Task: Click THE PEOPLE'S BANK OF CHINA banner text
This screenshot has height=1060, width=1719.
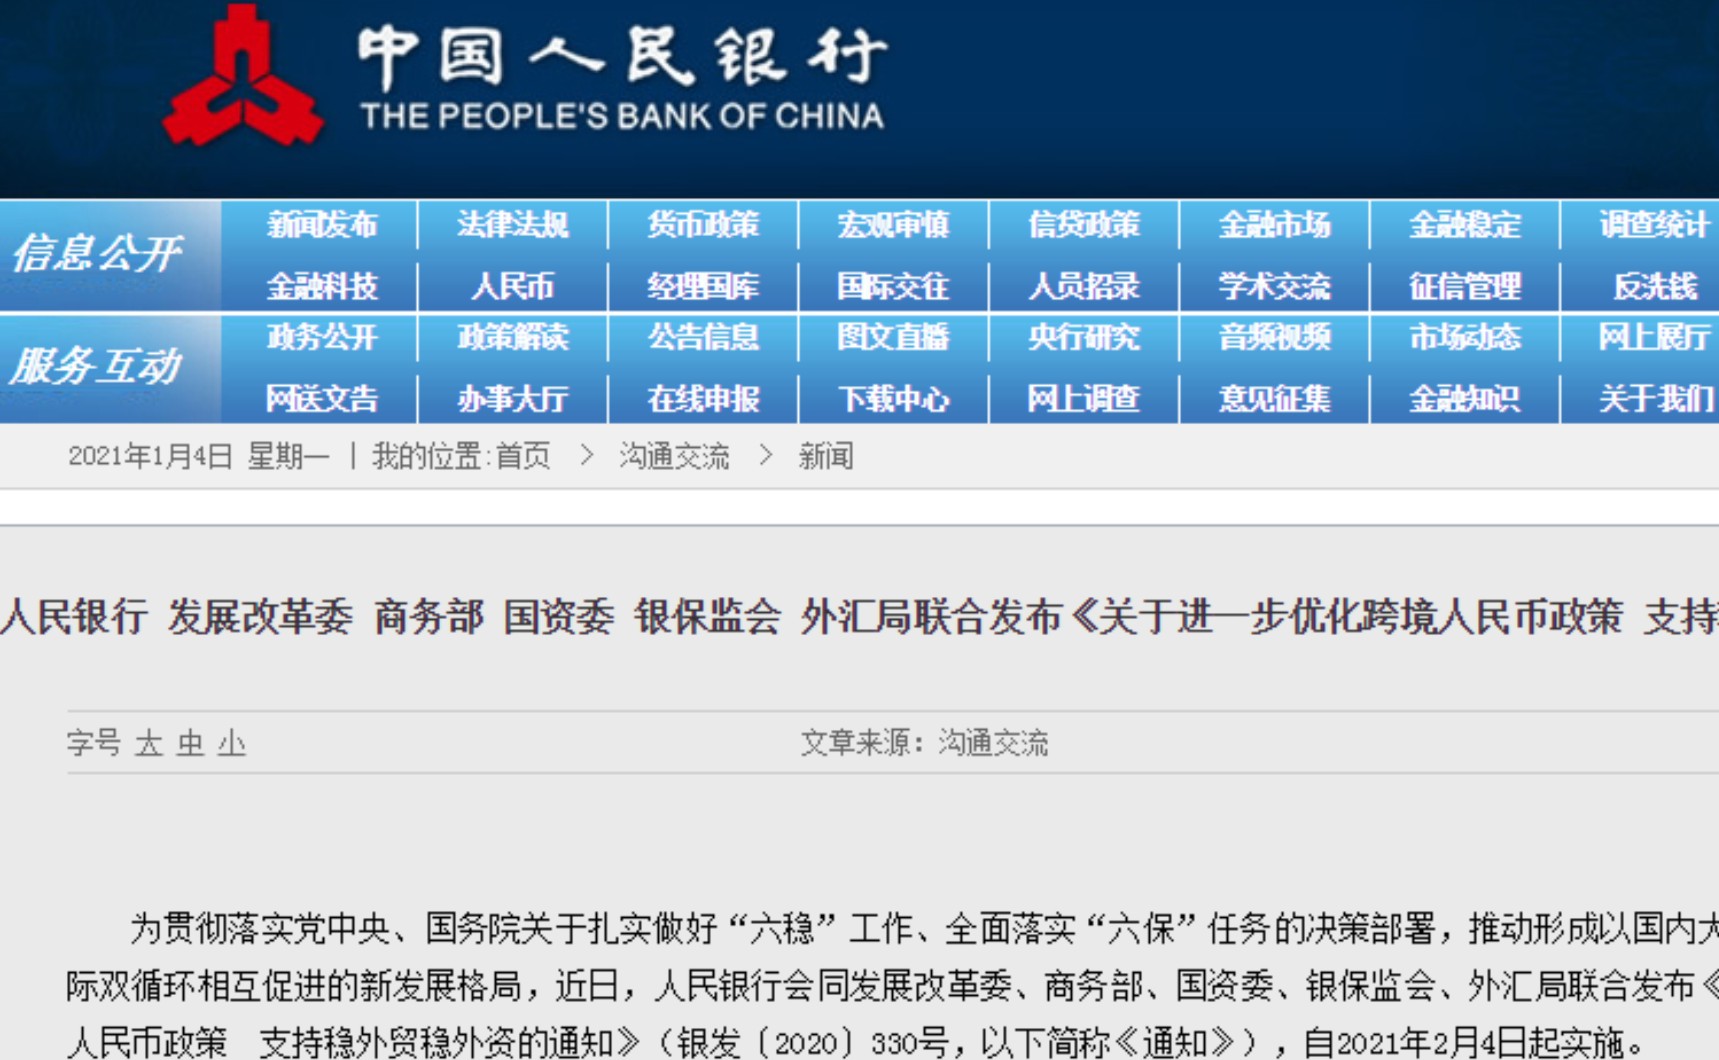Action: pyautogui.click(x=622, y=116)
